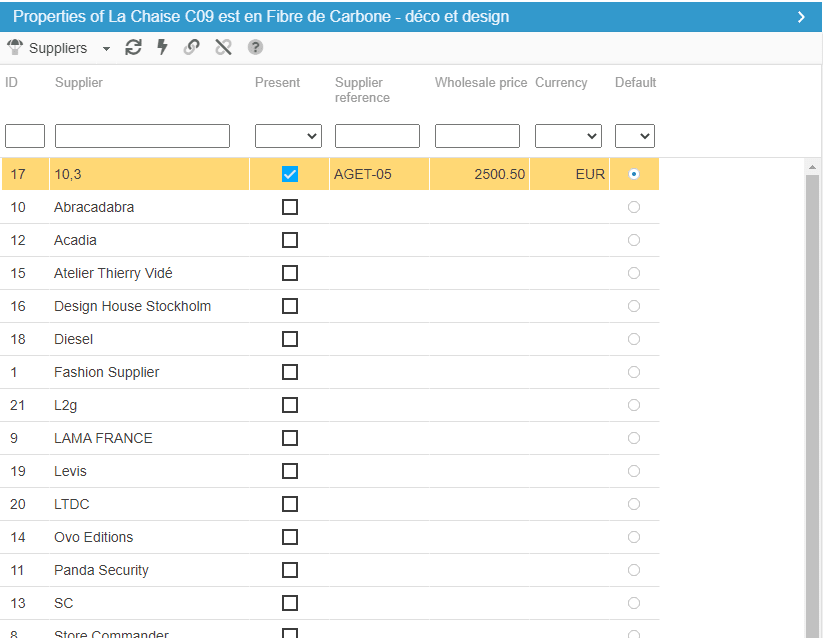This screenshot has width=823, height=638.
Task: Click the Suppliers parachute icon
Action: pyautogui.click(x=15, y=48)
